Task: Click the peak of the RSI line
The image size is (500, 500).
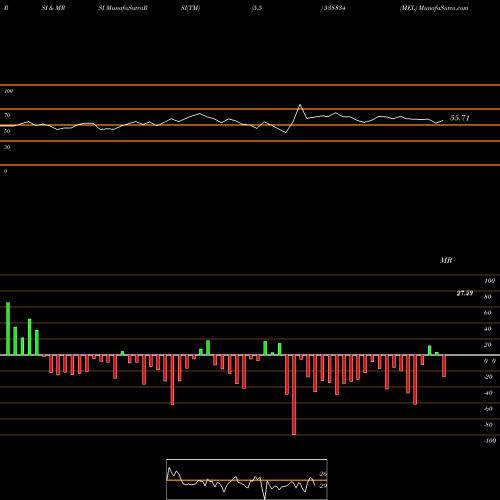Action: 300,105
